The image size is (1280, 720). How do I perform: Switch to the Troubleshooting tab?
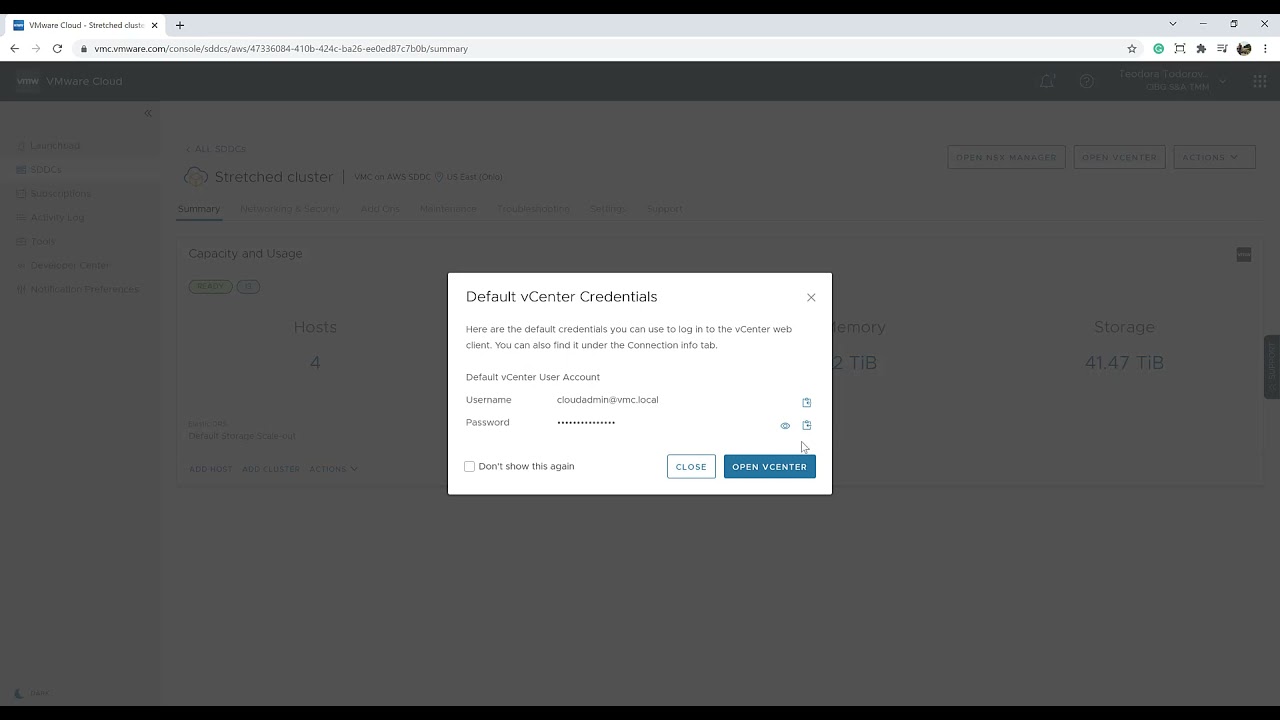click(x=533, y=209)
